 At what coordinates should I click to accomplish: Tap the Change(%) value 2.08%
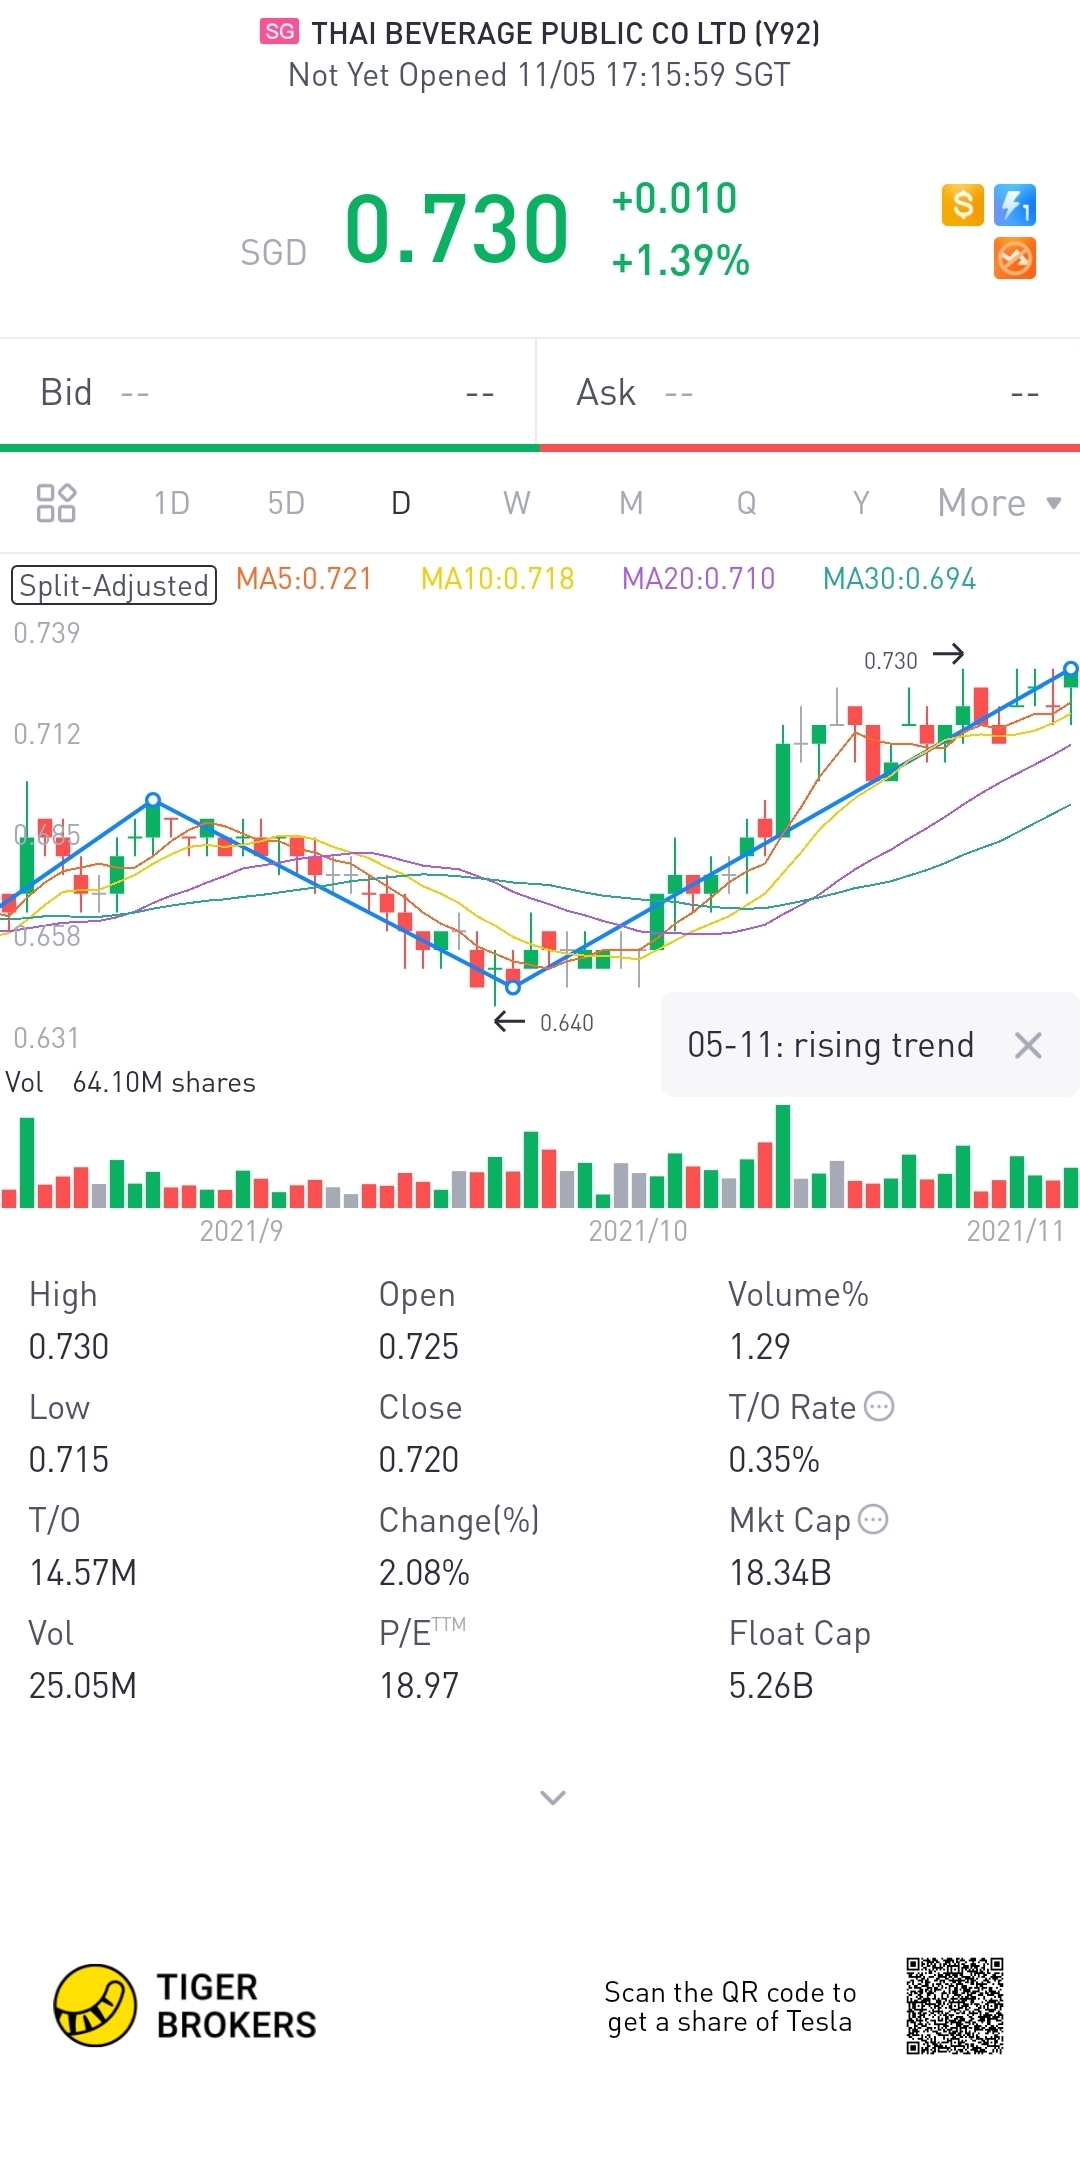tap(424, 1573)
